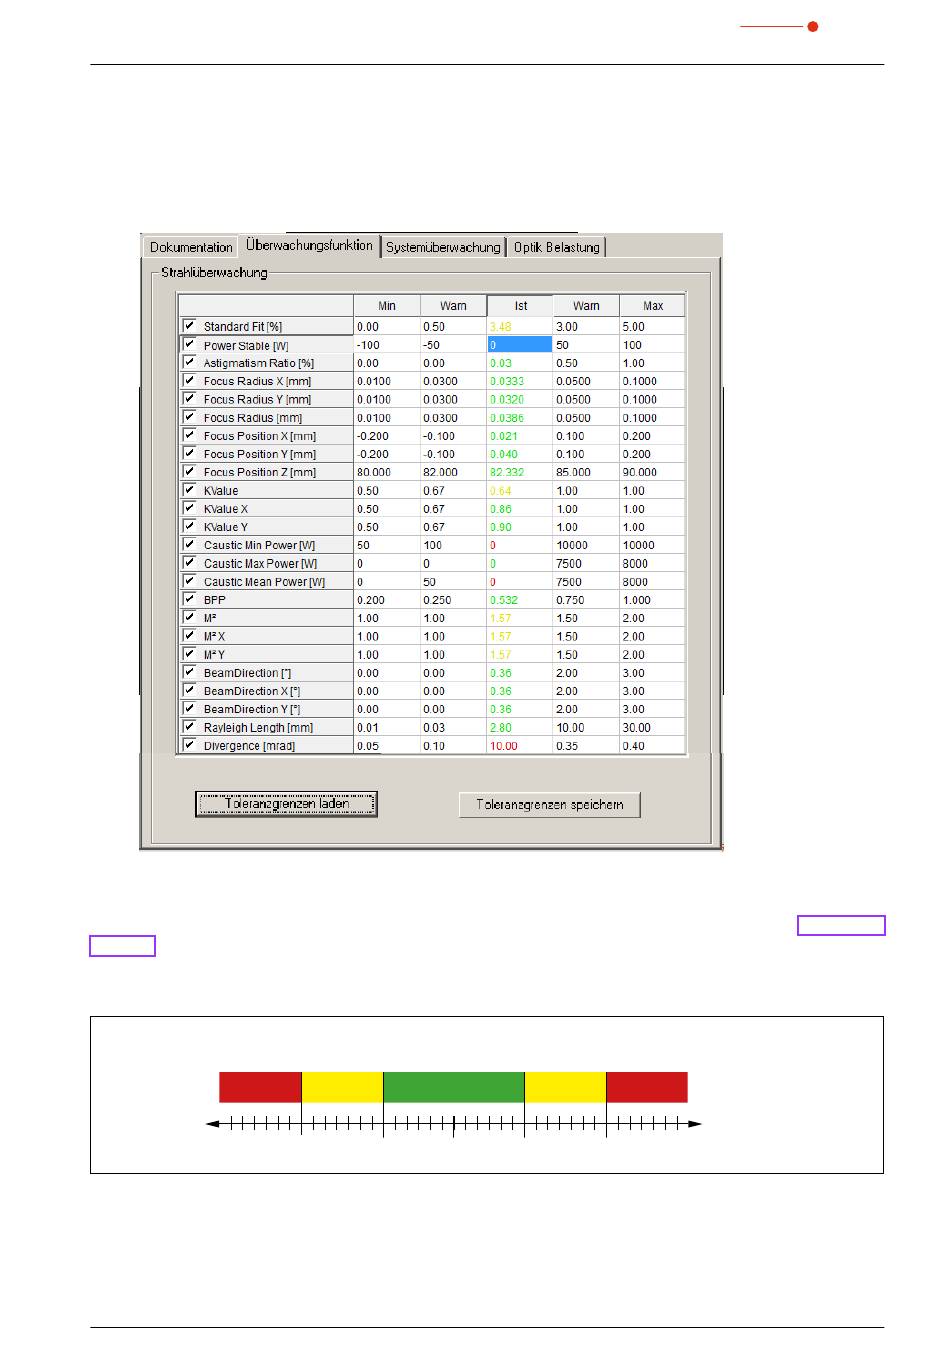Image resolution: width=950 pixels, height=1369 pixels.
Task: Toggle the Rayleigh Length [mm] checkbox
Action: tap(189, 727)
